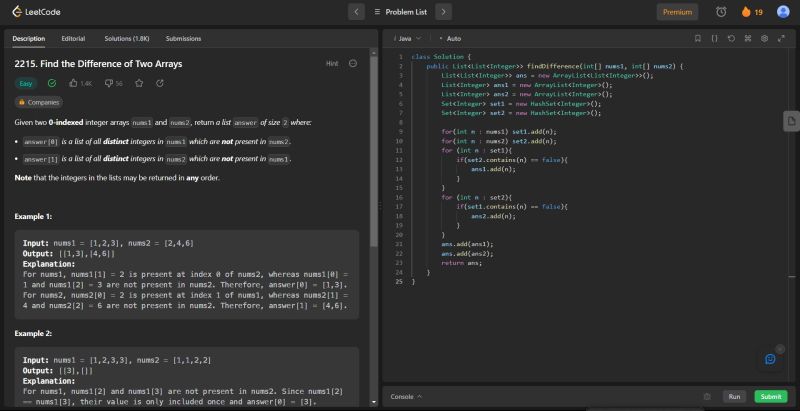Click the thumbs up like icon
Screen dimensions: 800x411
(73, 83)
